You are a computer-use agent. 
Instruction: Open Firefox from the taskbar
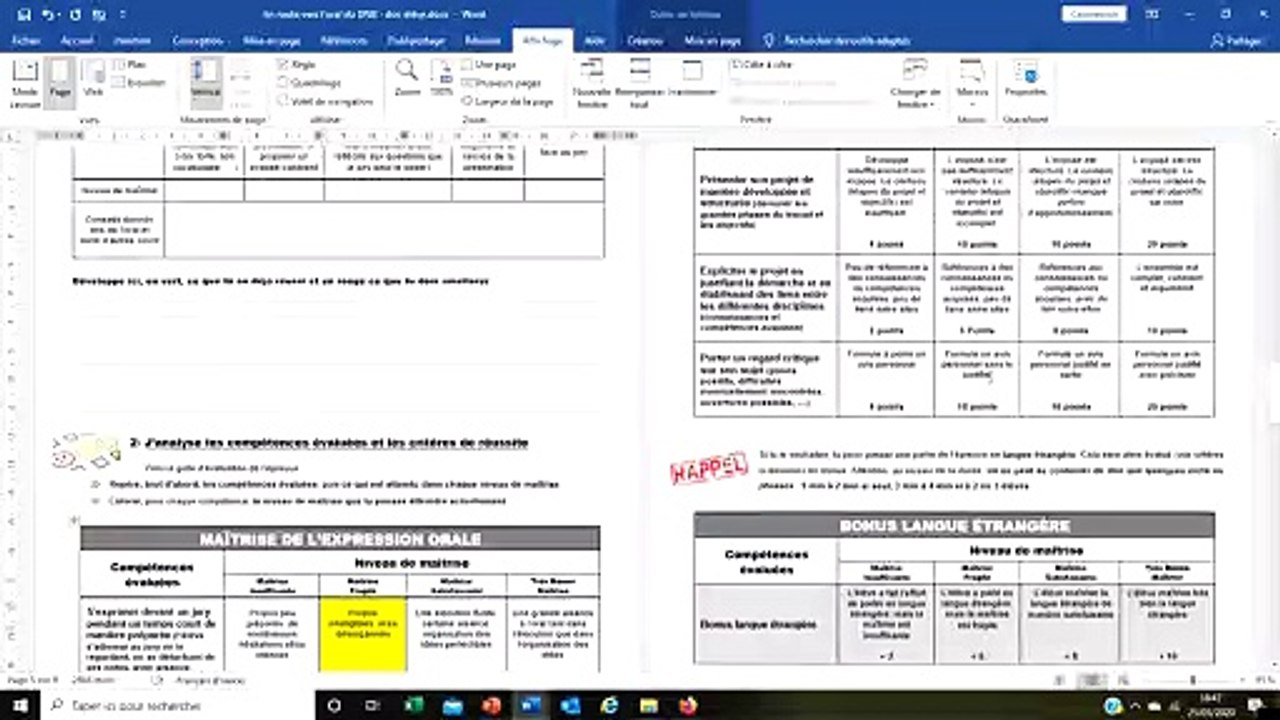[x=687, y=705]
